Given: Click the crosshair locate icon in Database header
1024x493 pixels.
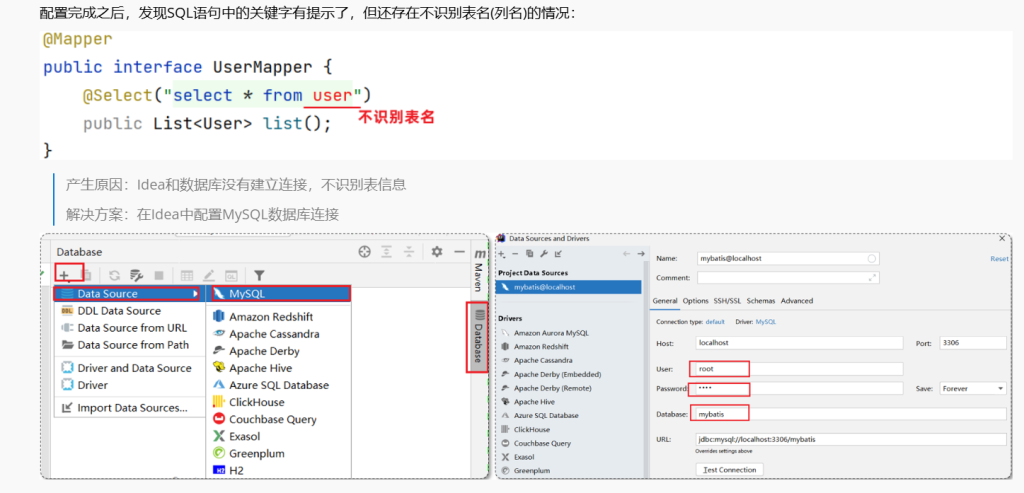Looking at the screenshot, I should coord(365,251).
